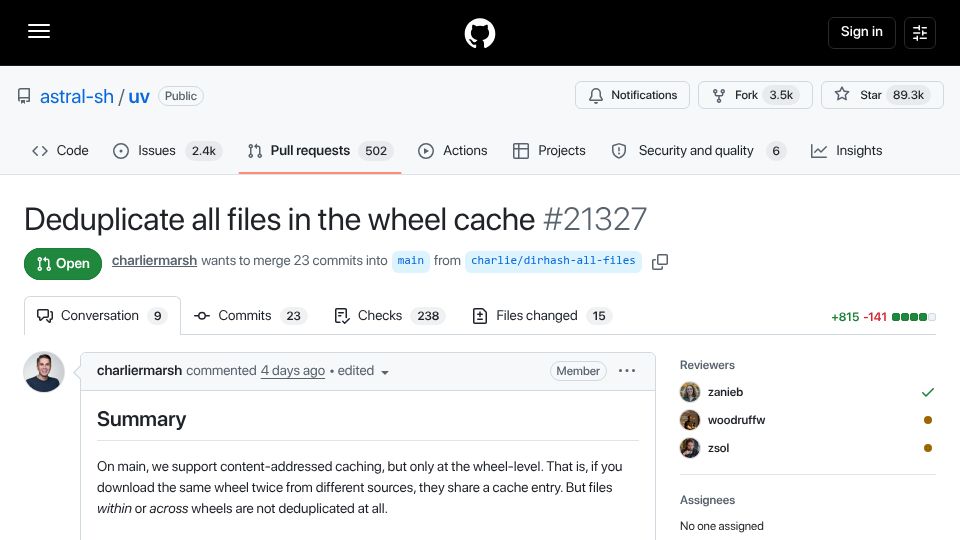Open zanieb reviewer name
The image size is (960, 540).
pyautogui.click(x=726, y=392)
